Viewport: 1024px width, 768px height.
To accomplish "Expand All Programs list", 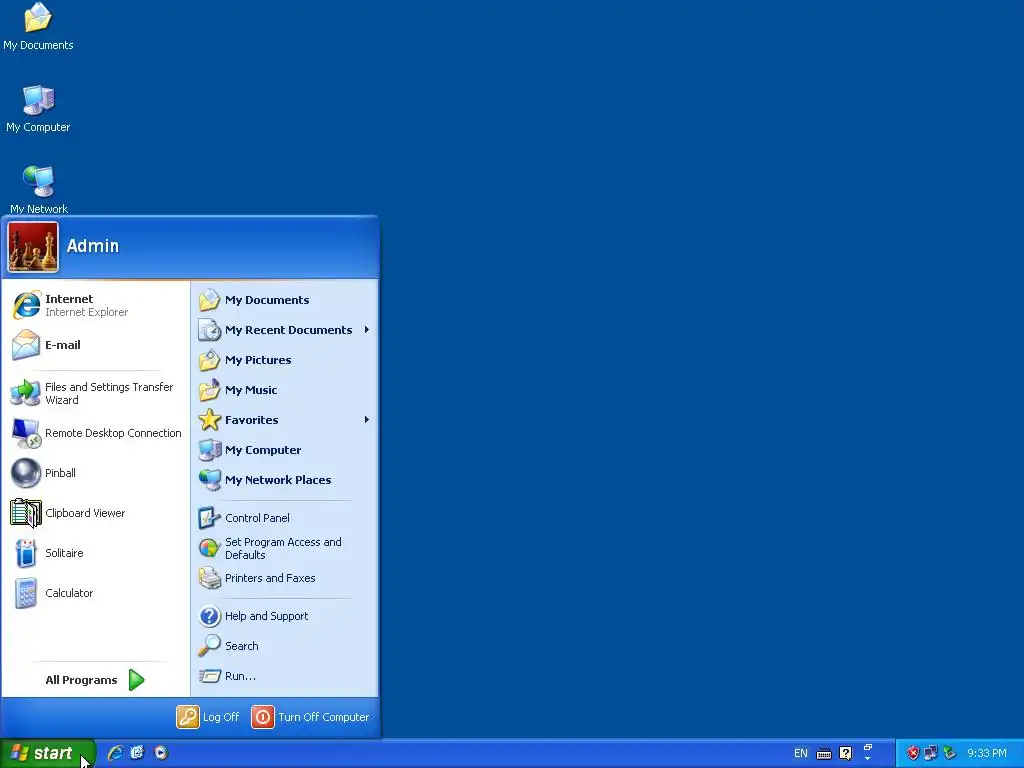I will tap(95, 680).
